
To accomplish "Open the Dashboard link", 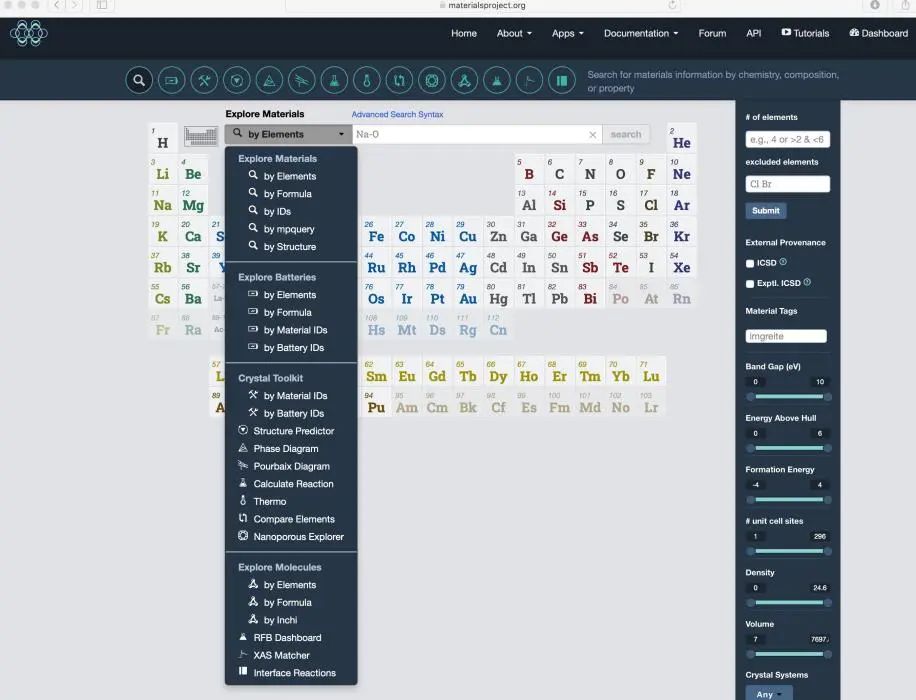I will pos(879,33).
